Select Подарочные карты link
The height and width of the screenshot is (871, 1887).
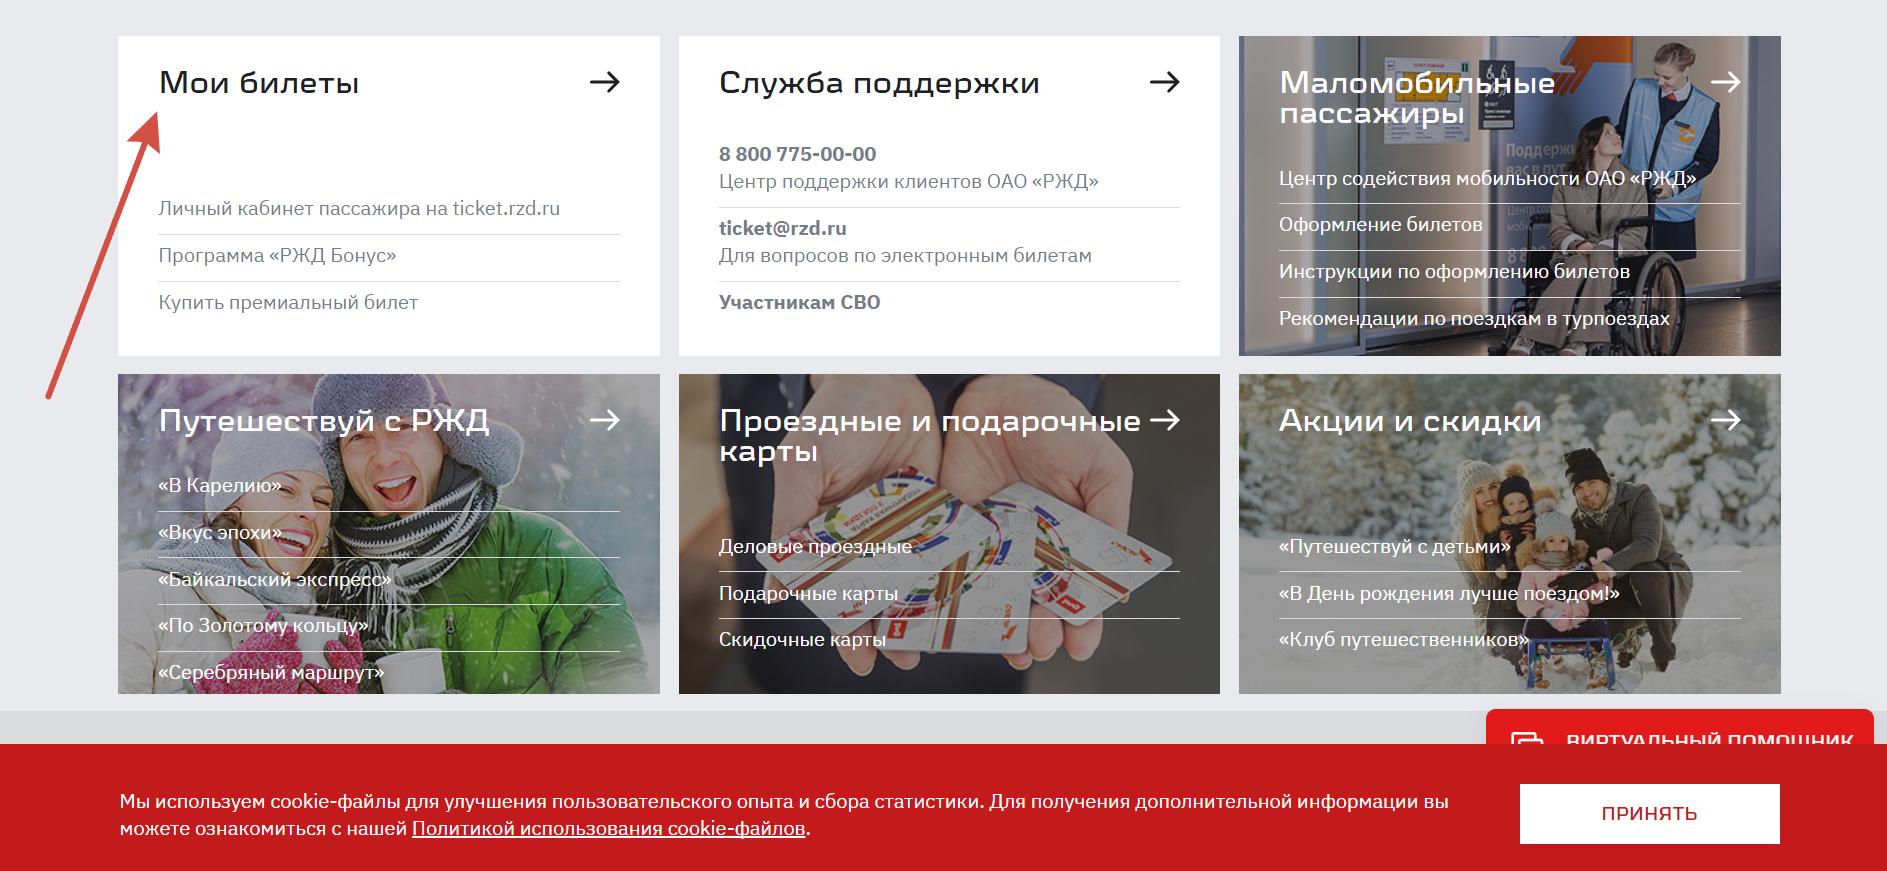(808, 593)
